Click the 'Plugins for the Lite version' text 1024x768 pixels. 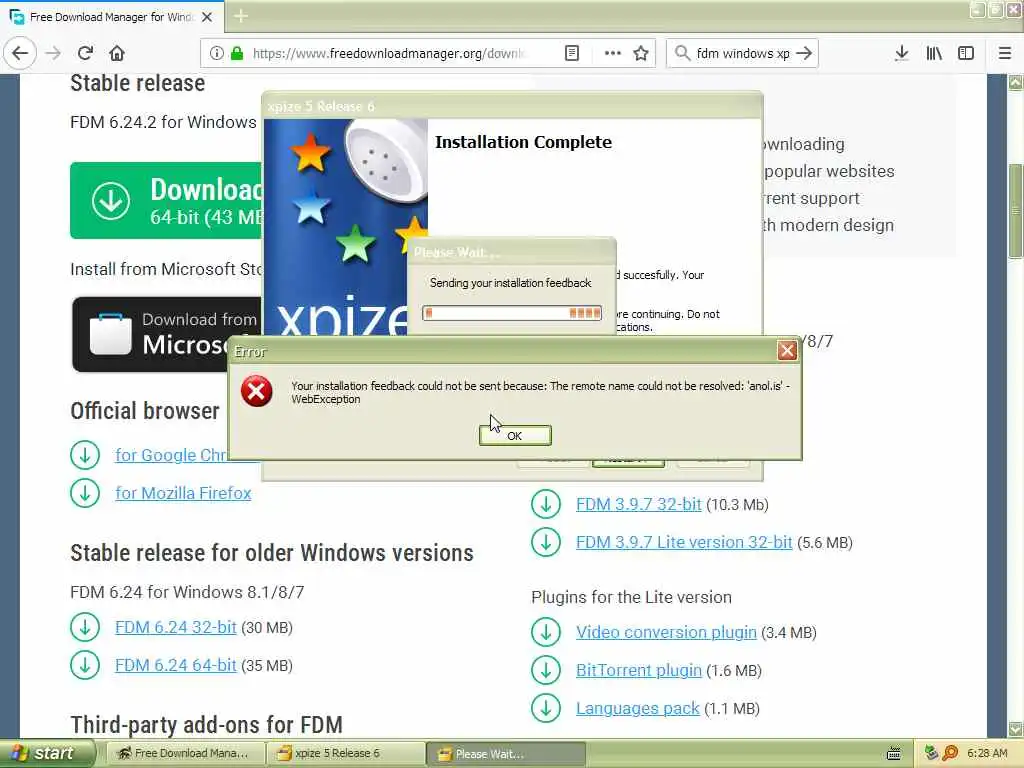[631, 598]
